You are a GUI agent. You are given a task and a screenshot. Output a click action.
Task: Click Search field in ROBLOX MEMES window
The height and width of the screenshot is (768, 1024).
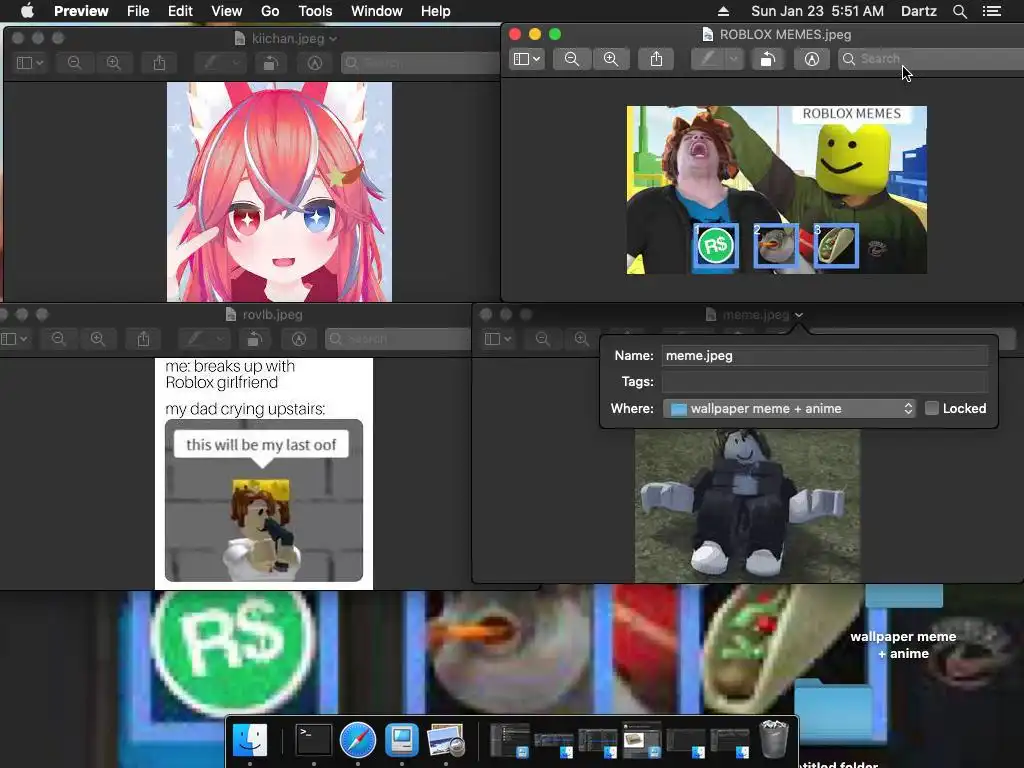[931, 59]
